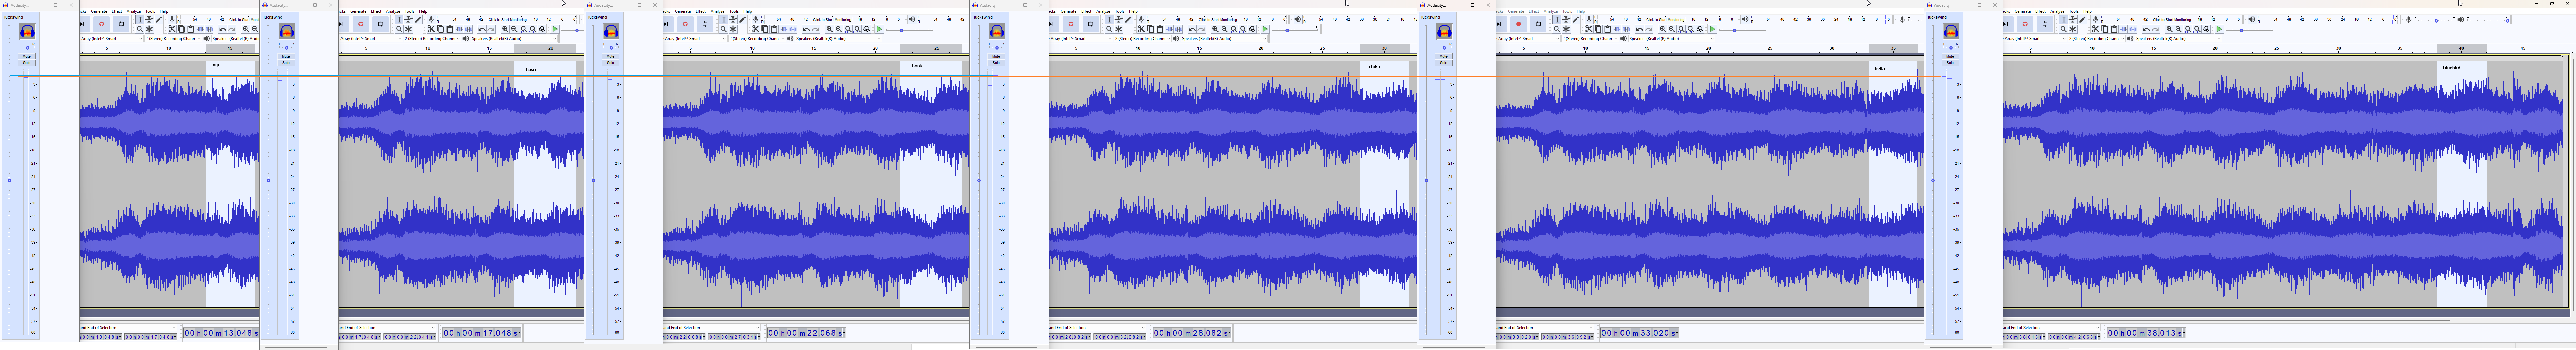Adjust the pan slider in the mixer beside honk
2576x350 pixels.
click(x=611, y=46)
